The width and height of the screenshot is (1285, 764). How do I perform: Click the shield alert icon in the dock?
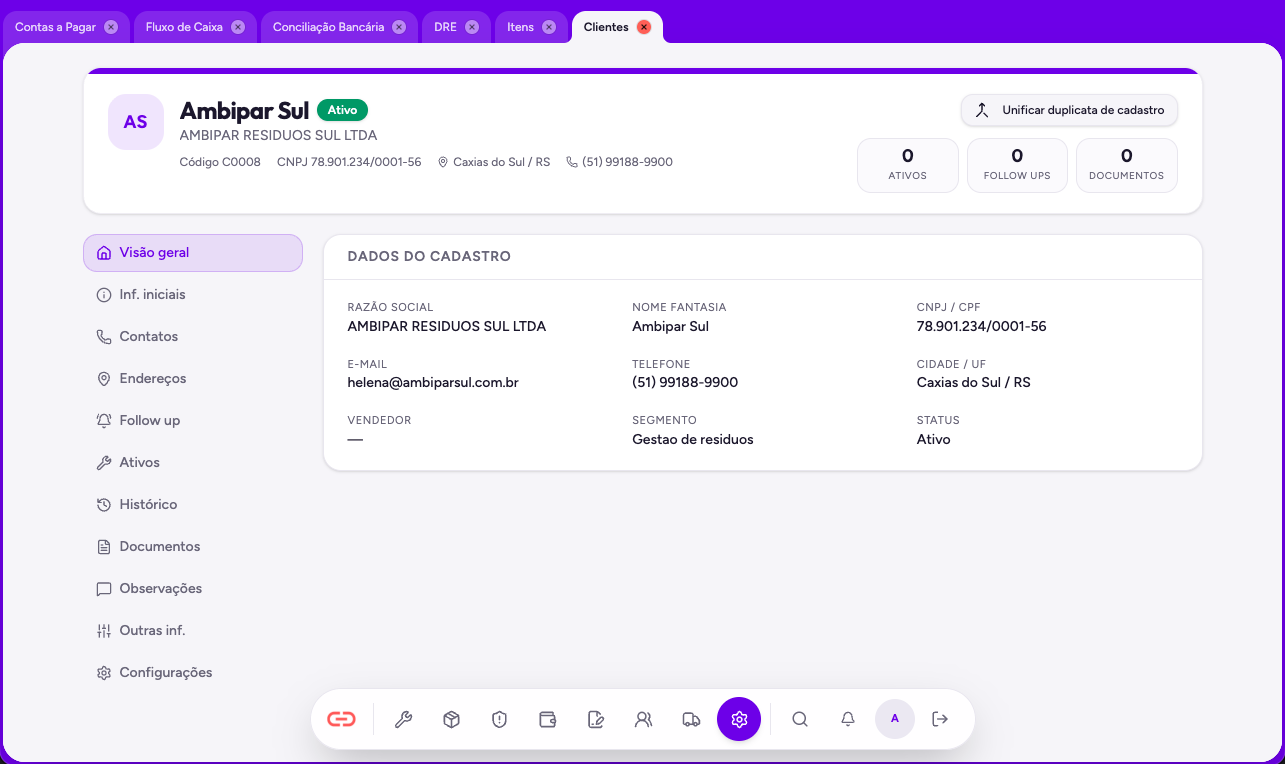click(x=500, y=719)
